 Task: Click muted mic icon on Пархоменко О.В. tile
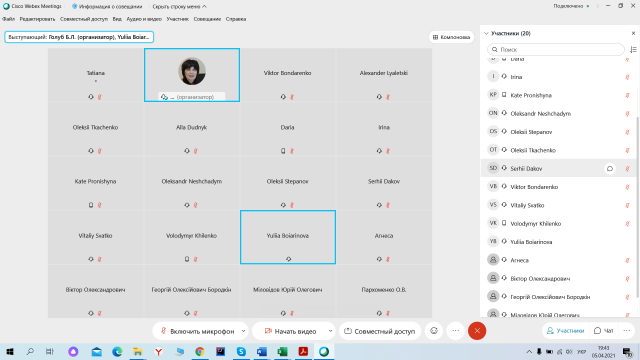[x=388, y=313]
